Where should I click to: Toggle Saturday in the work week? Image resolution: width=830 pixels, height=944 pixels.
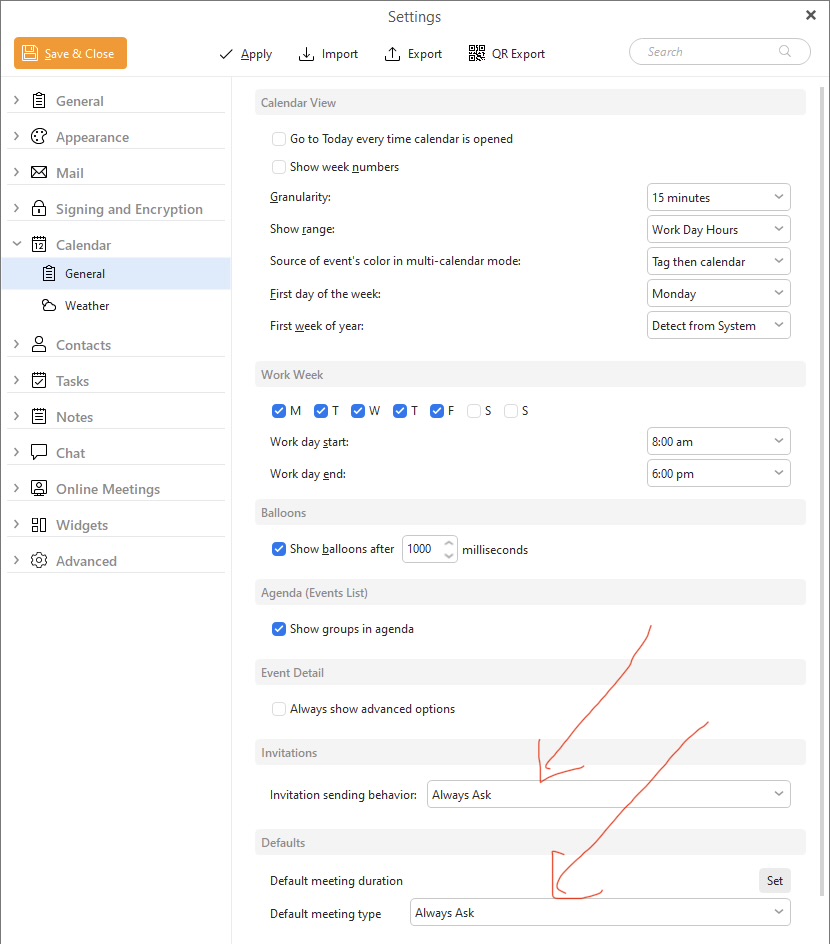[474, 411]
